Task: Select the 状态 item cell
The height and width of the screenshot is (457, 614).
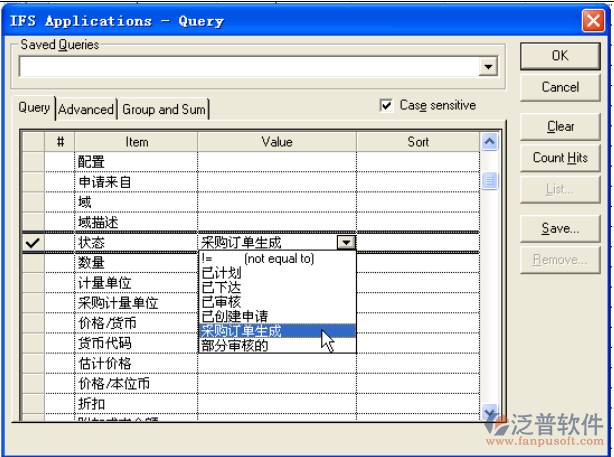Action: 136,243
